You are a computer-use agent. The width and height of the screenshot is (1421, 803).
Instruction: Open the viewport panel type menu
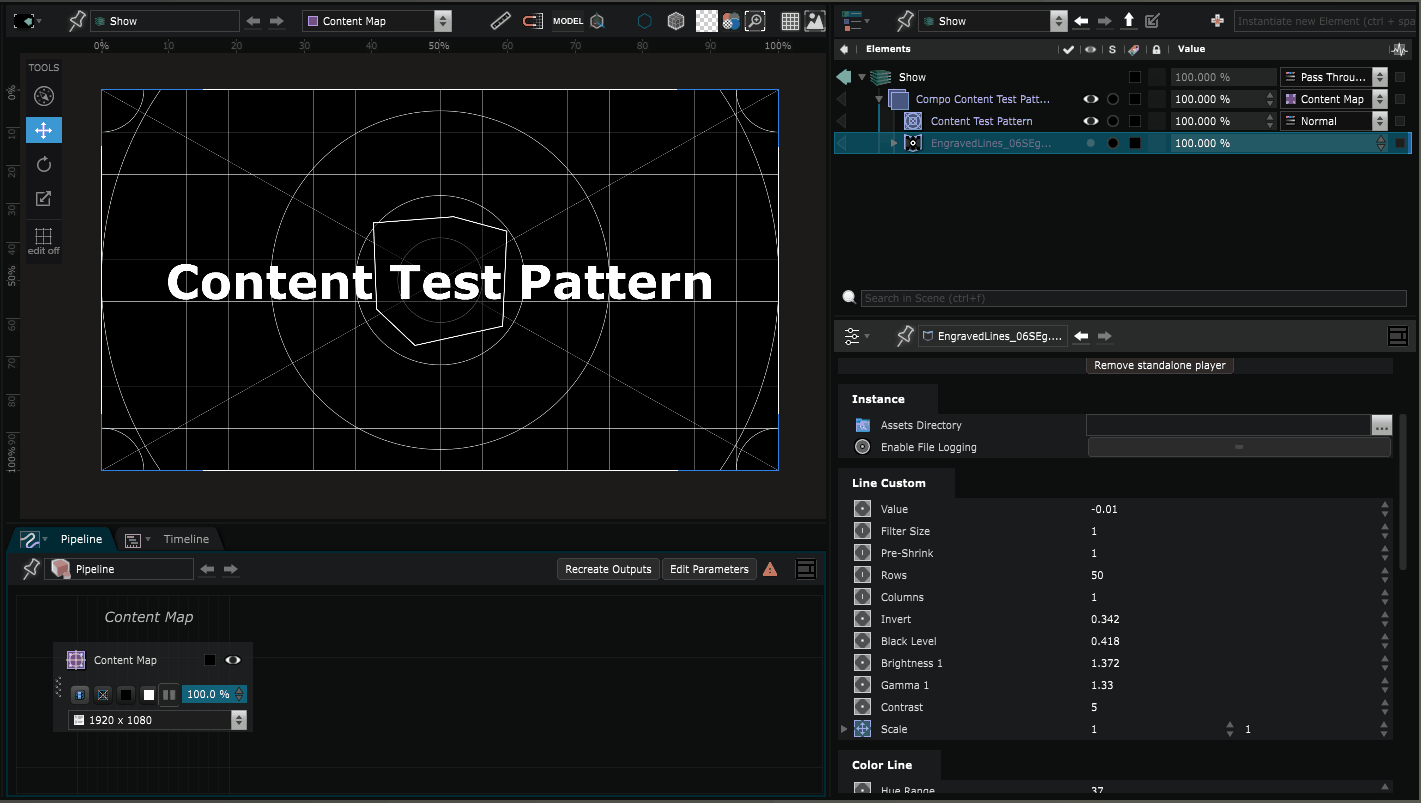27,21
